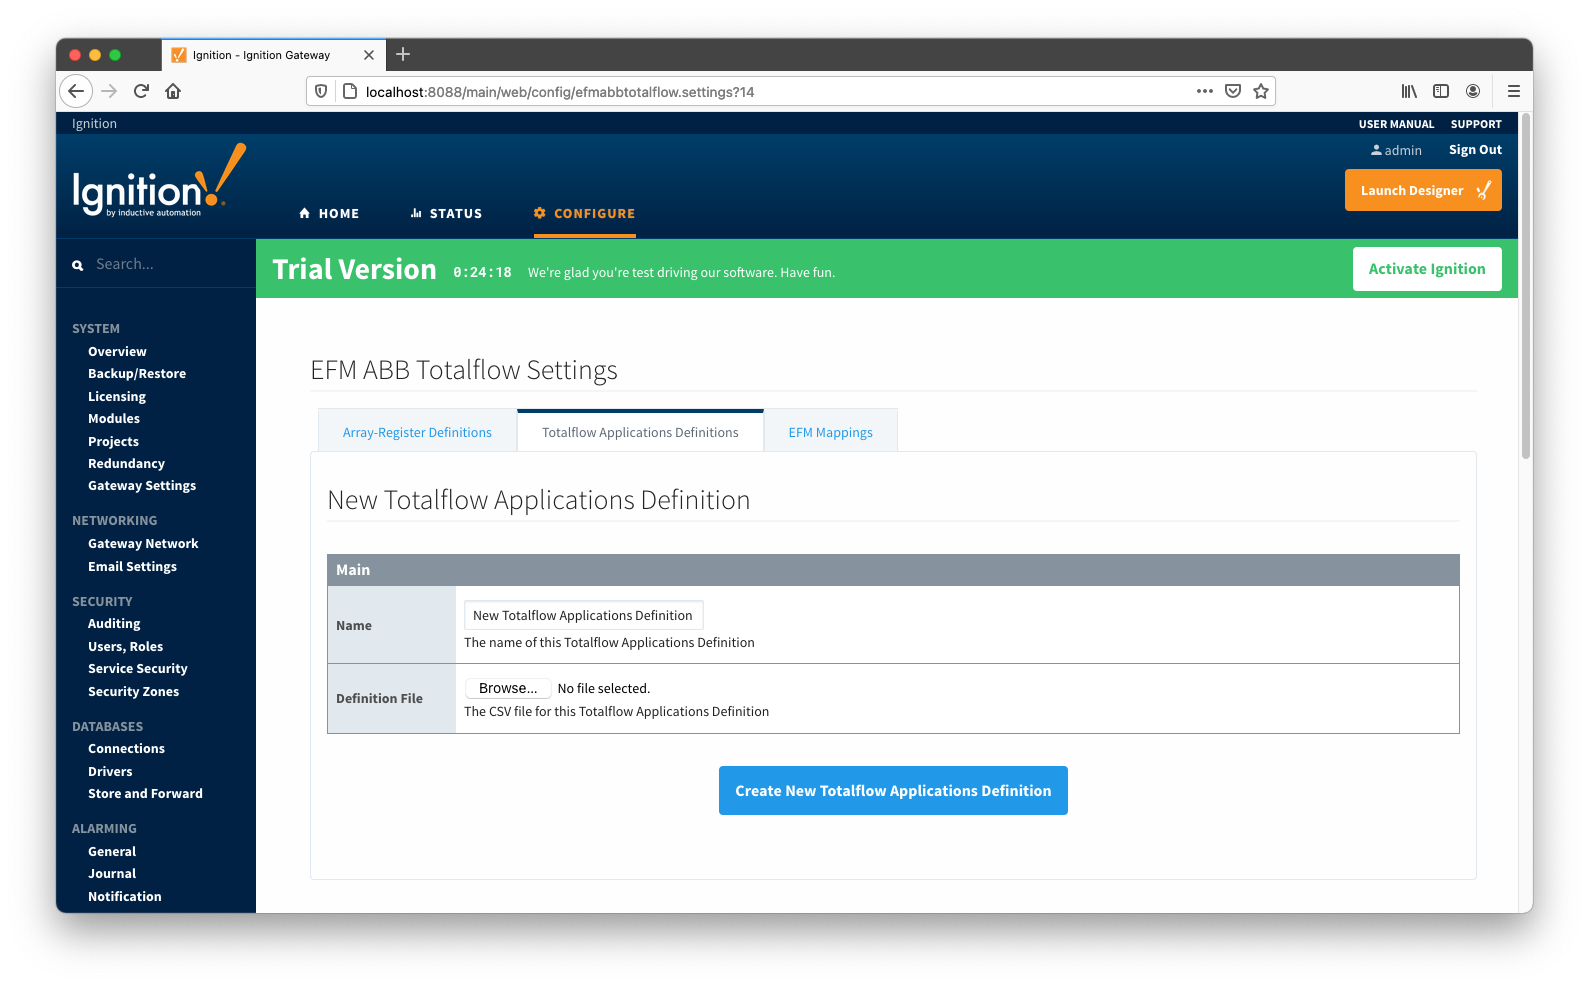Click the tracking protection shield icon
The height and width of the screenshot is (987, 1589).
(x=321, y=91)
